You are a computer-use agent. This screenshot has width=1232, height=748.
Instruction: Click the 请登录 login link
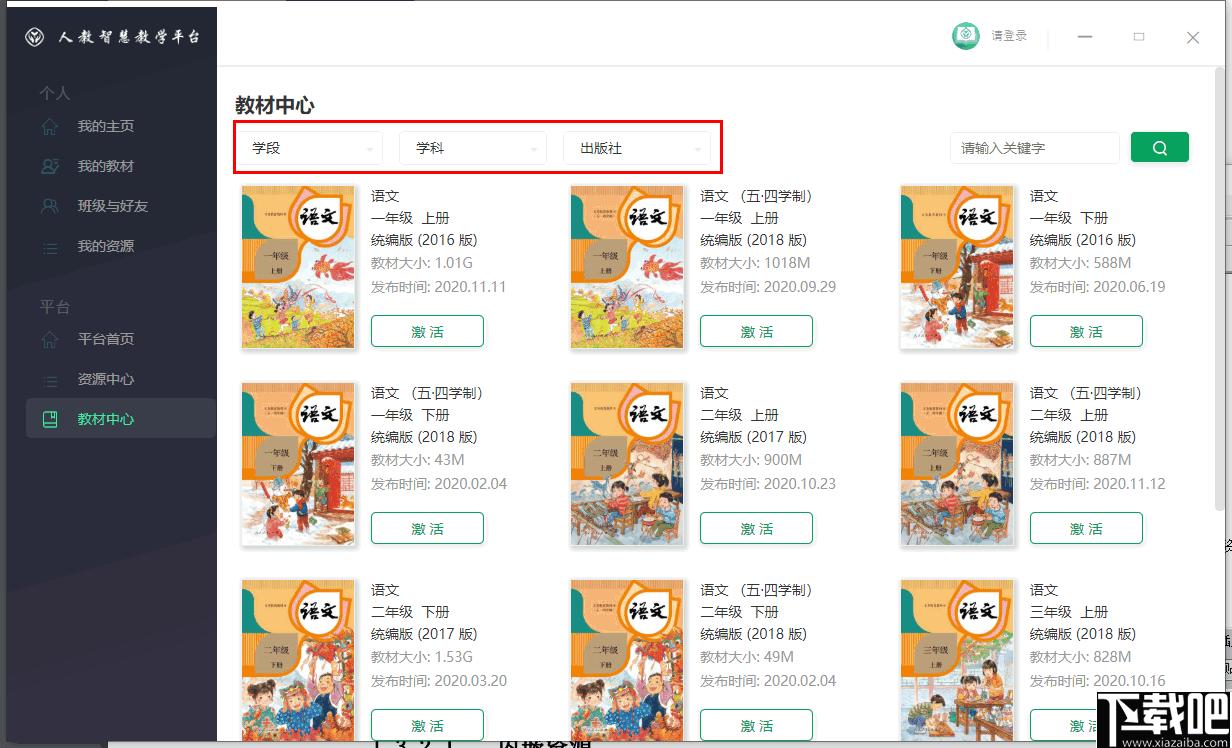(x=1009, y=36)
